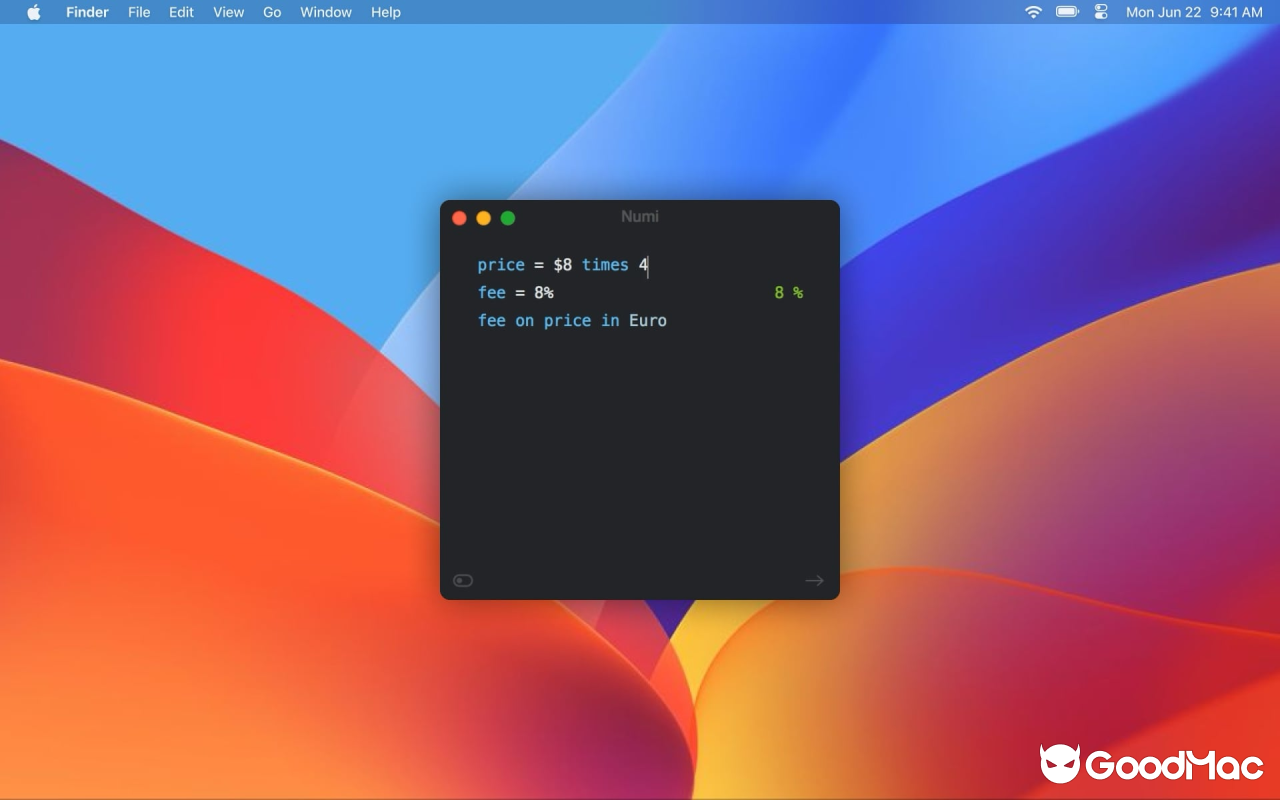1280x800 pixels.
Task: Close the Numi window
Action: click(460, 218)
